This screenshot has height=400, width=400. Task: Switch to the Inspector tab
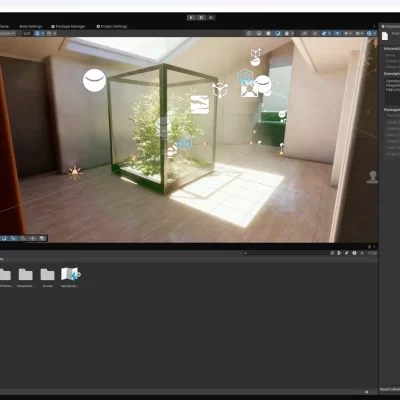[x=390, y=26]
